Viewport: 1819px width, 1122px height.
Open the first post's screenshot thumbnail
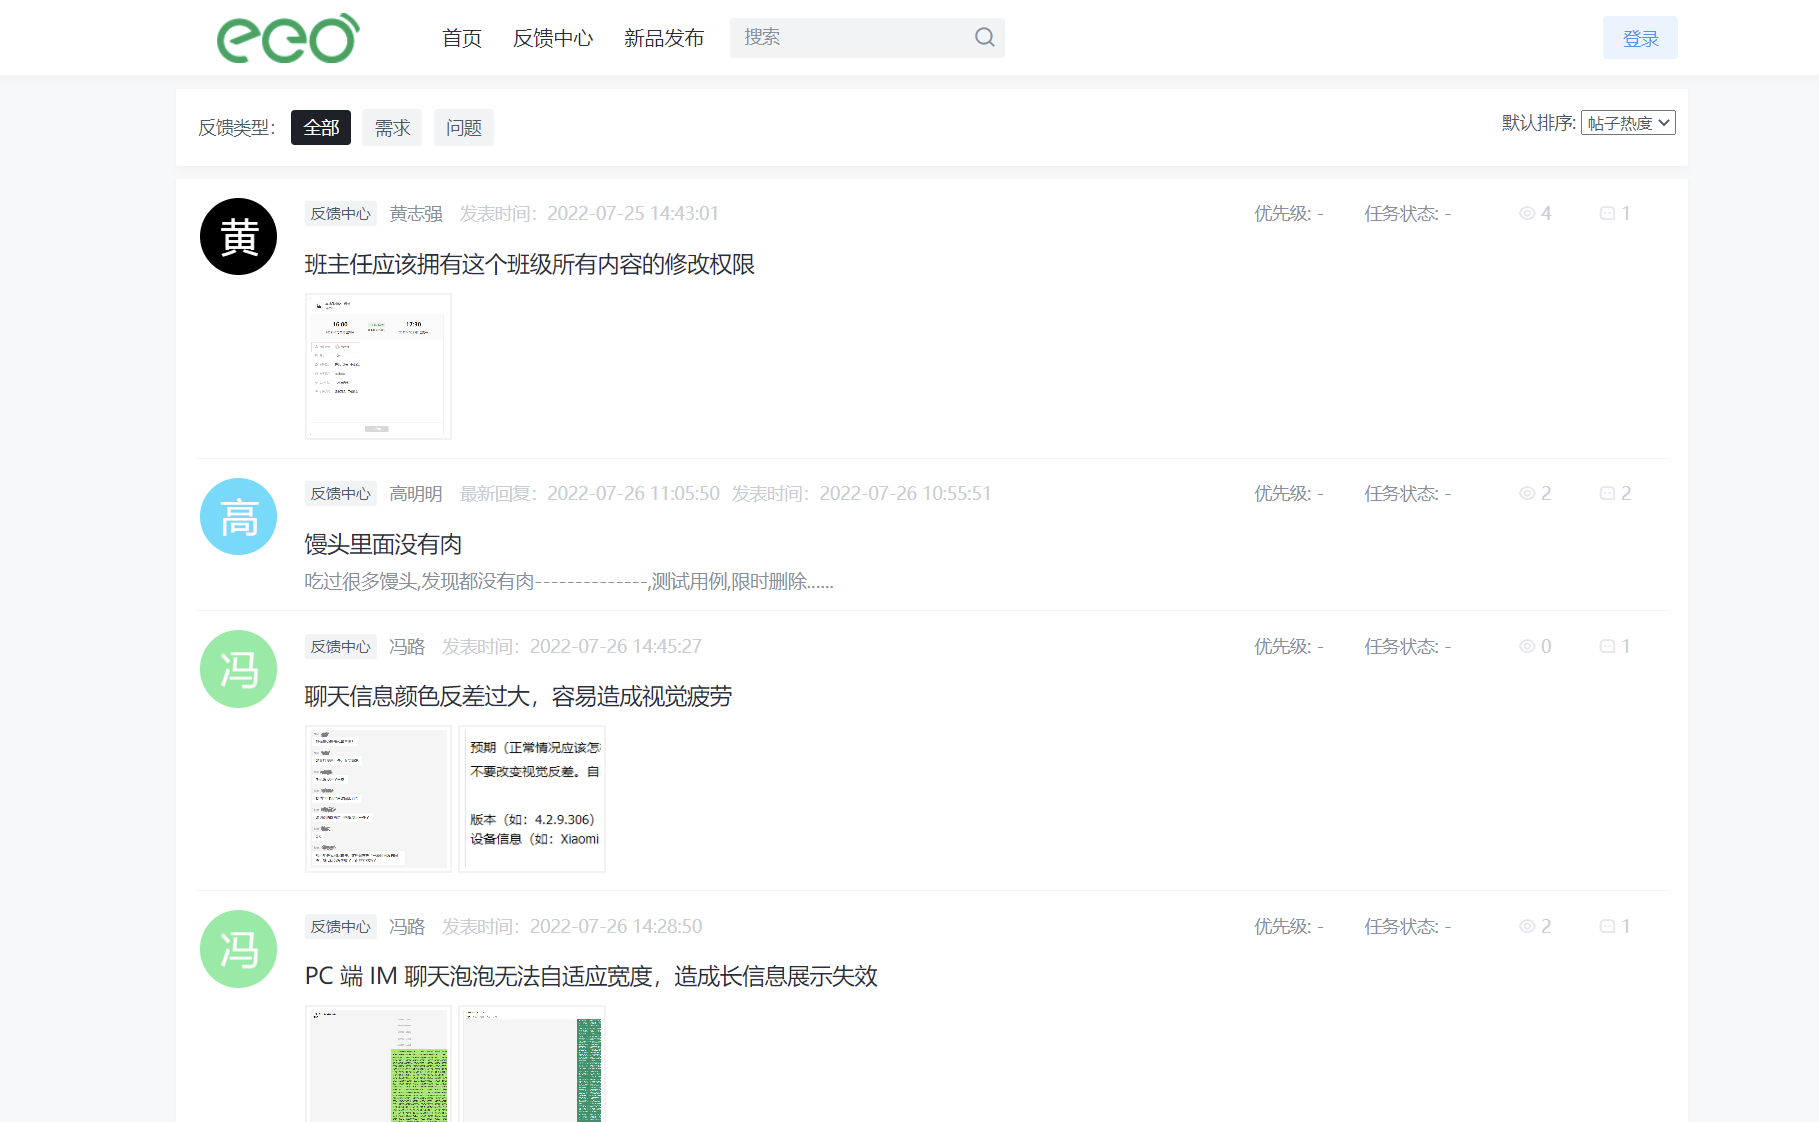pos(378,366)
